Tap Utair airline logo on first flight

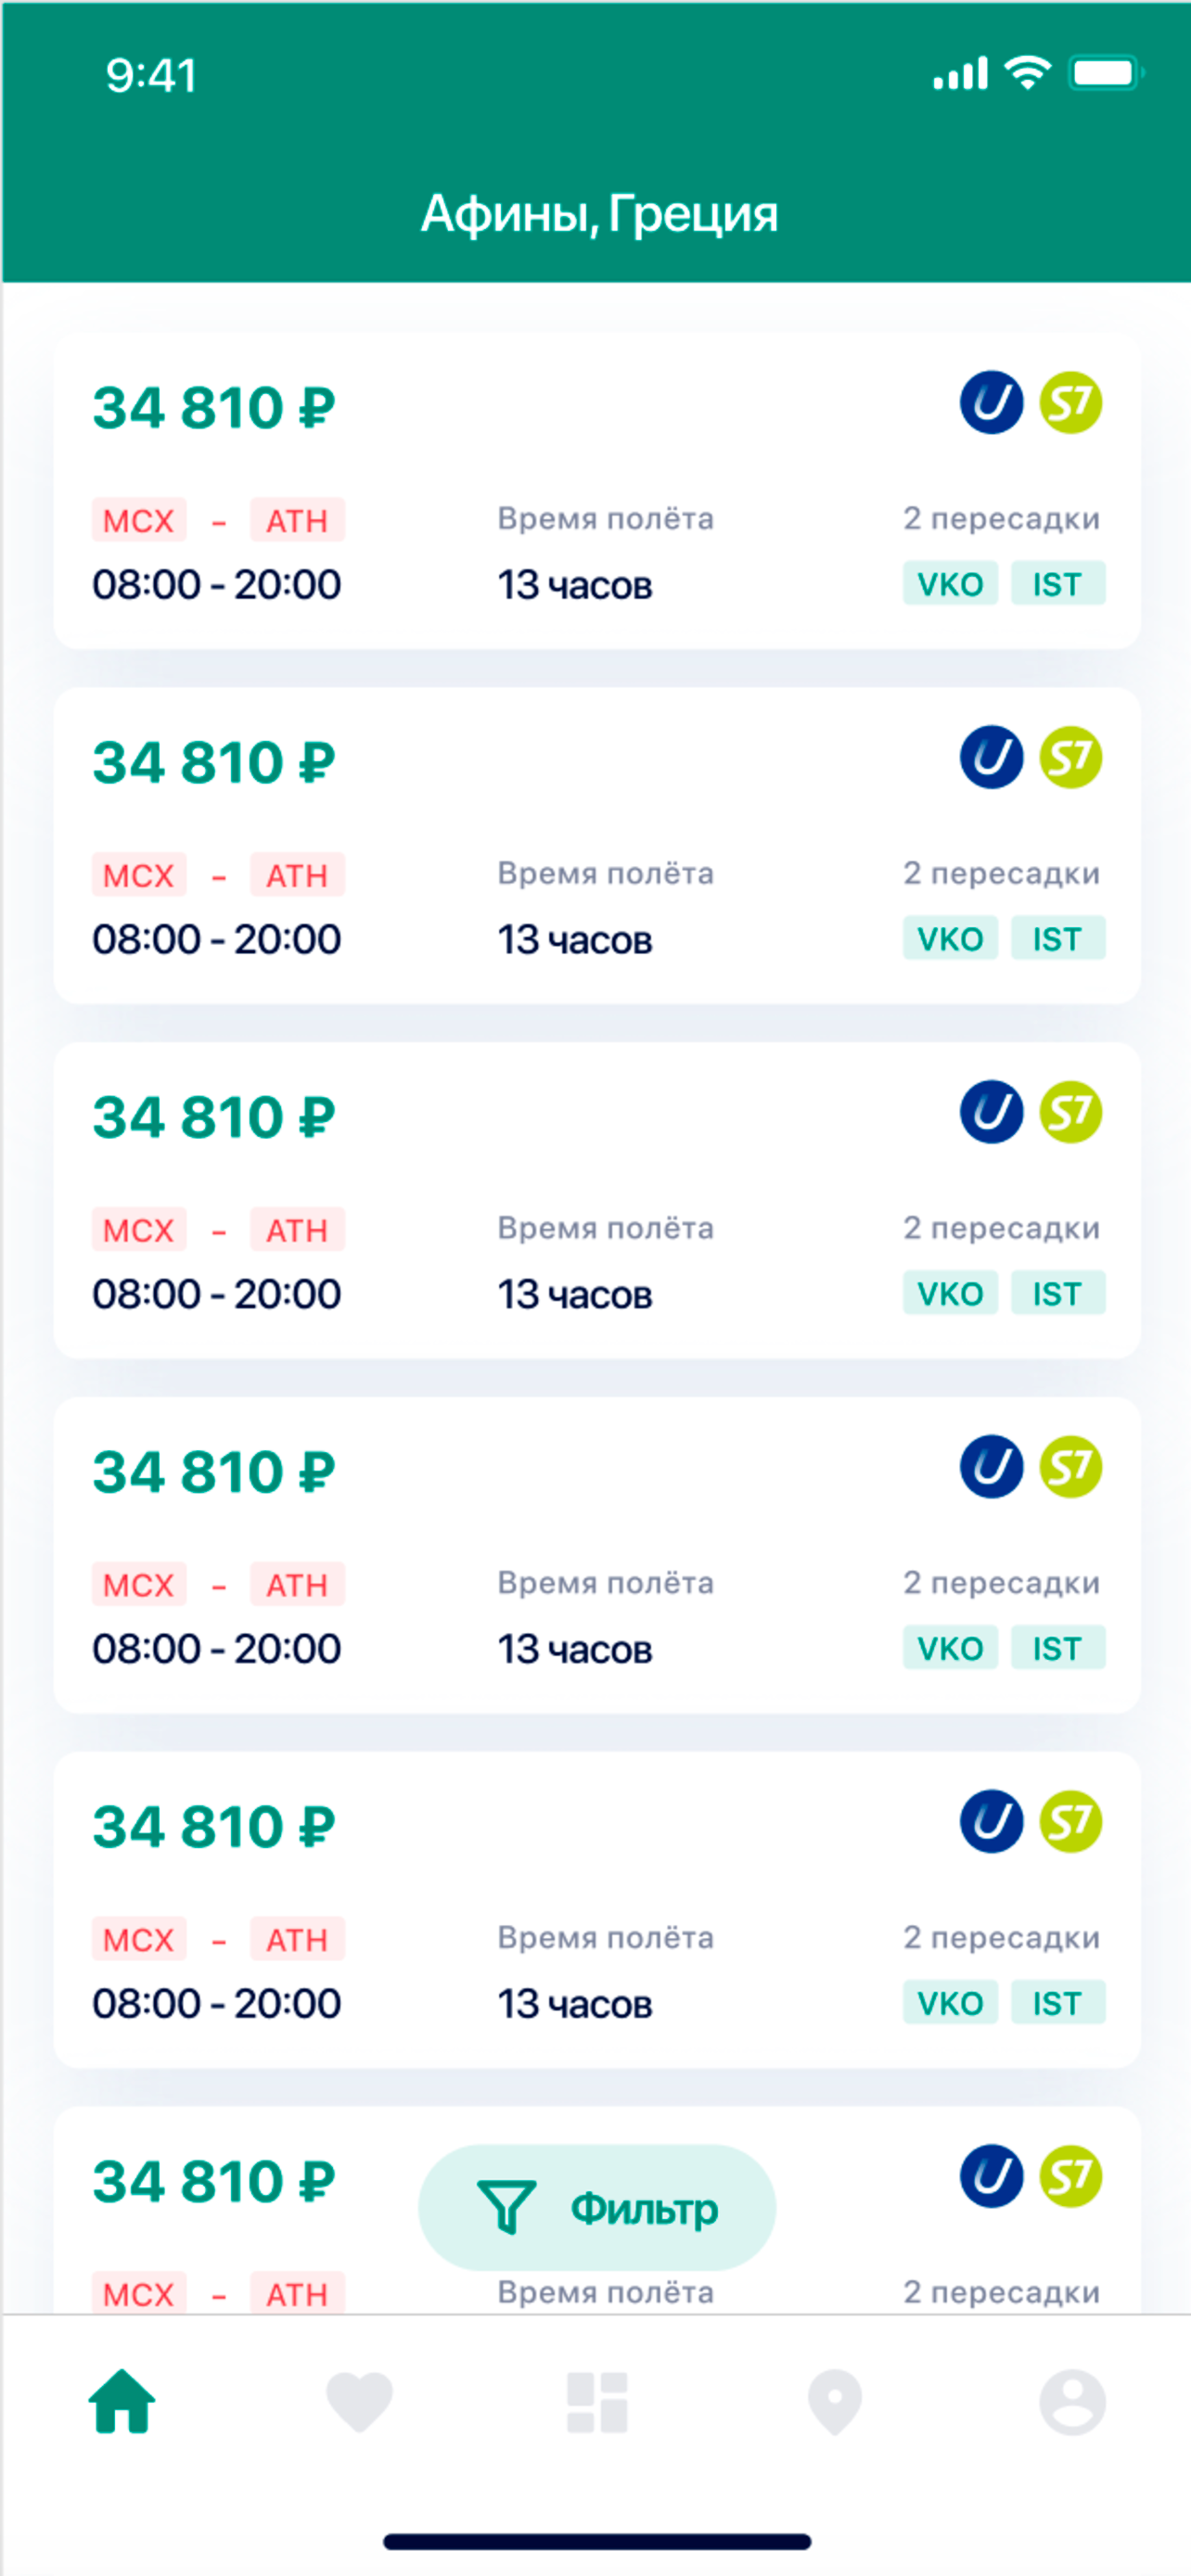(991, 403)
